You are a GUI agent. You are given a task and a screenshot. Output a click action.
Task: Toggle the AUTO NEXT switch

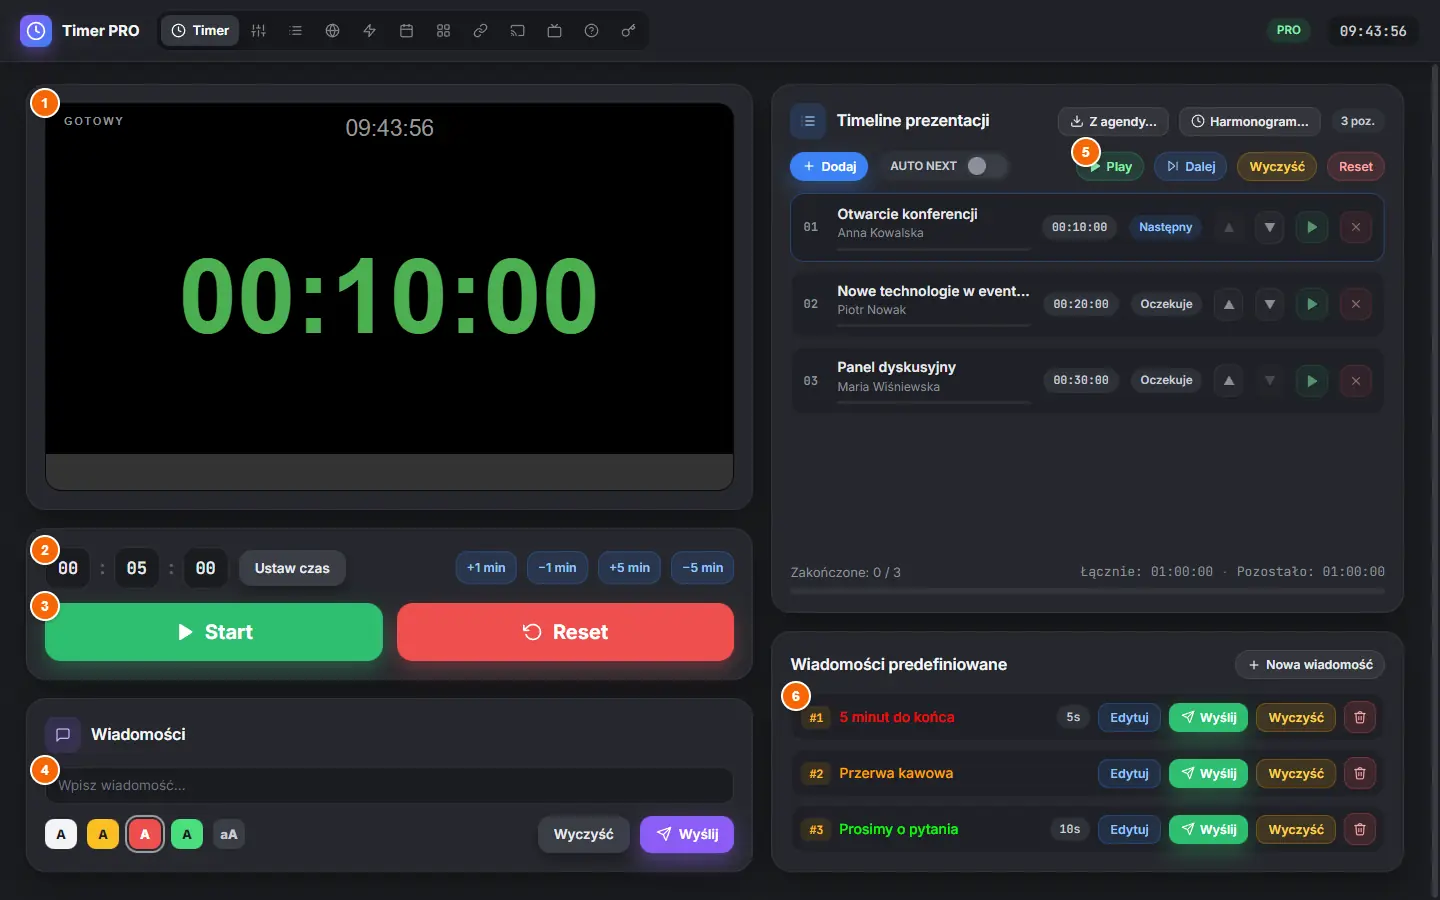click(986, 166)
